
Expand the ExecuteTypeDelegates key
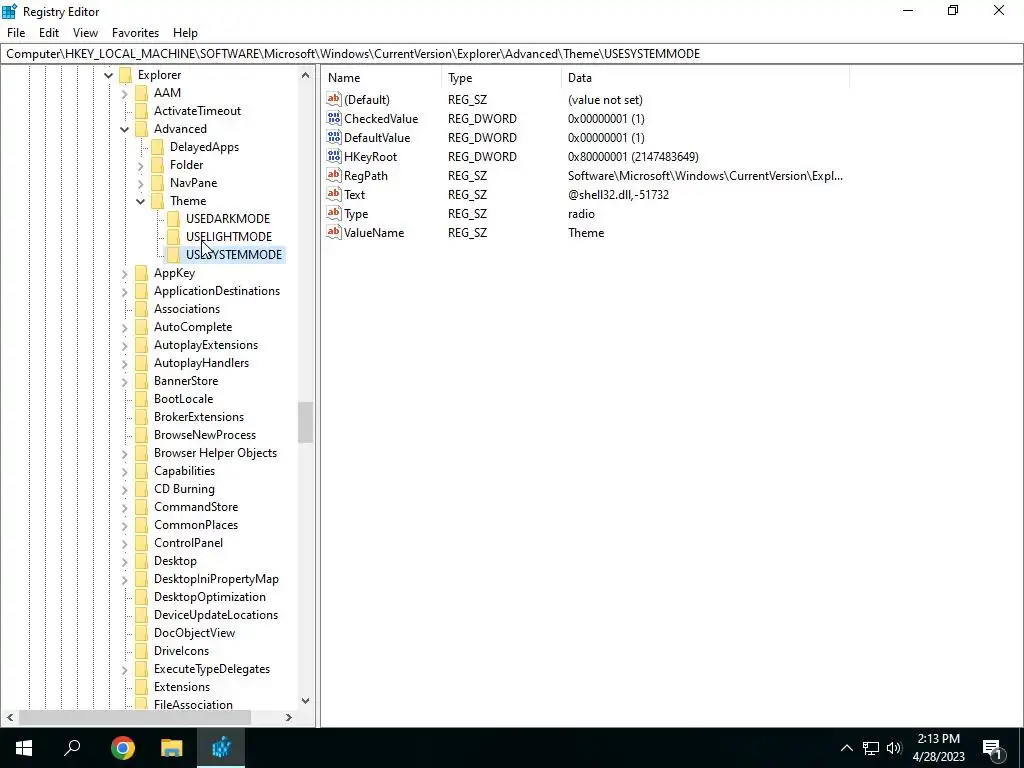pyautogui.click(x=125, y=669)
